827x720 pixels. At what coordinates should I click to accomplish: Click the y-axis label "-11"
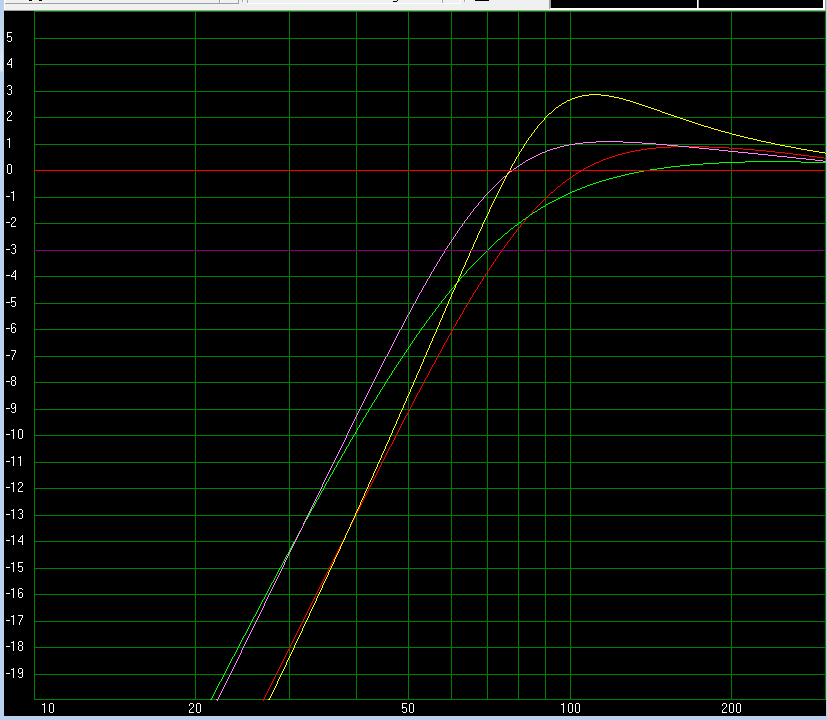(x=14, y=462)
